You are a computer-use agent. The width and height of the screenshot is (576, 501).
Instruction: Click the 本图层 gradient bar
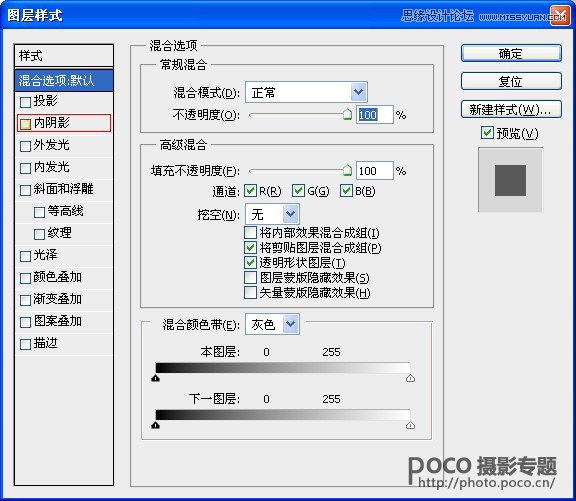[283, 368]
